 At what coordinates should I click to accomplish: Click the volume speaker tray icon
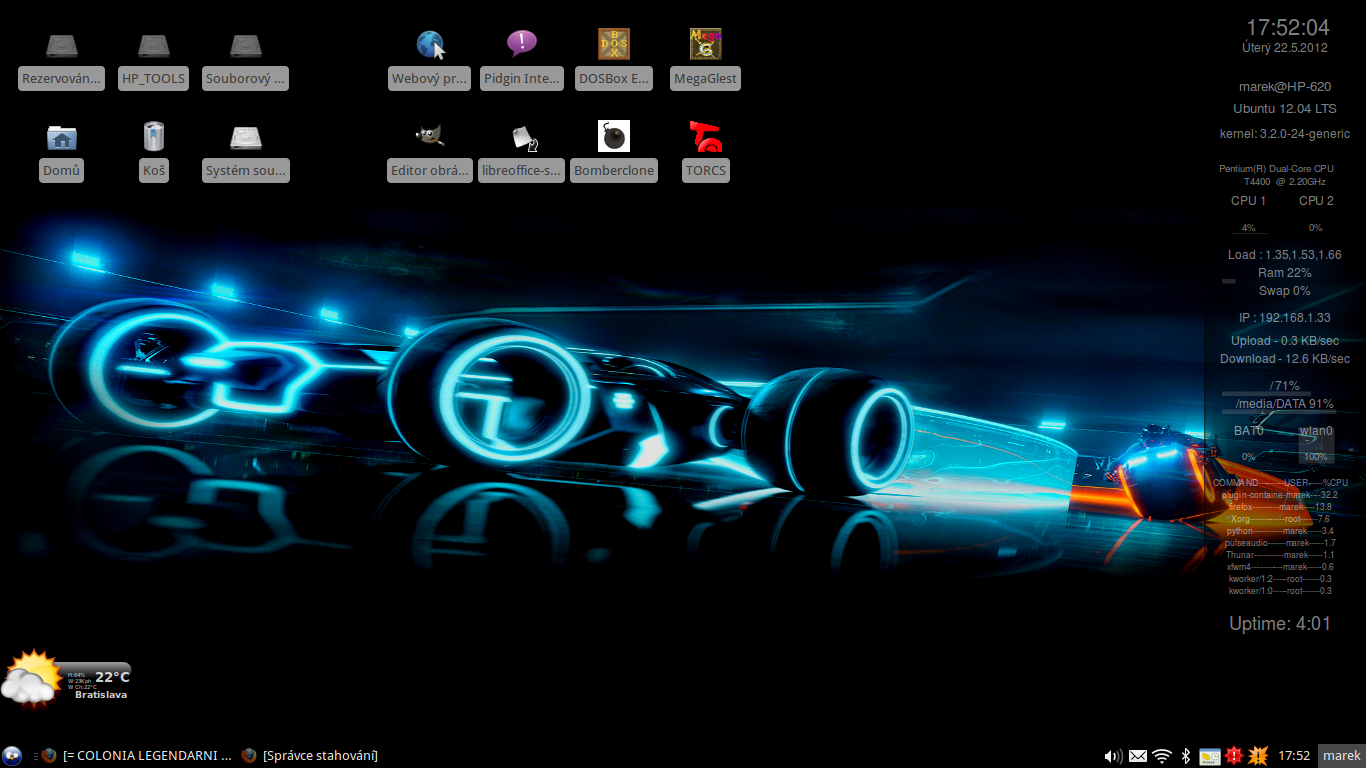click(x=1113, y=756)
